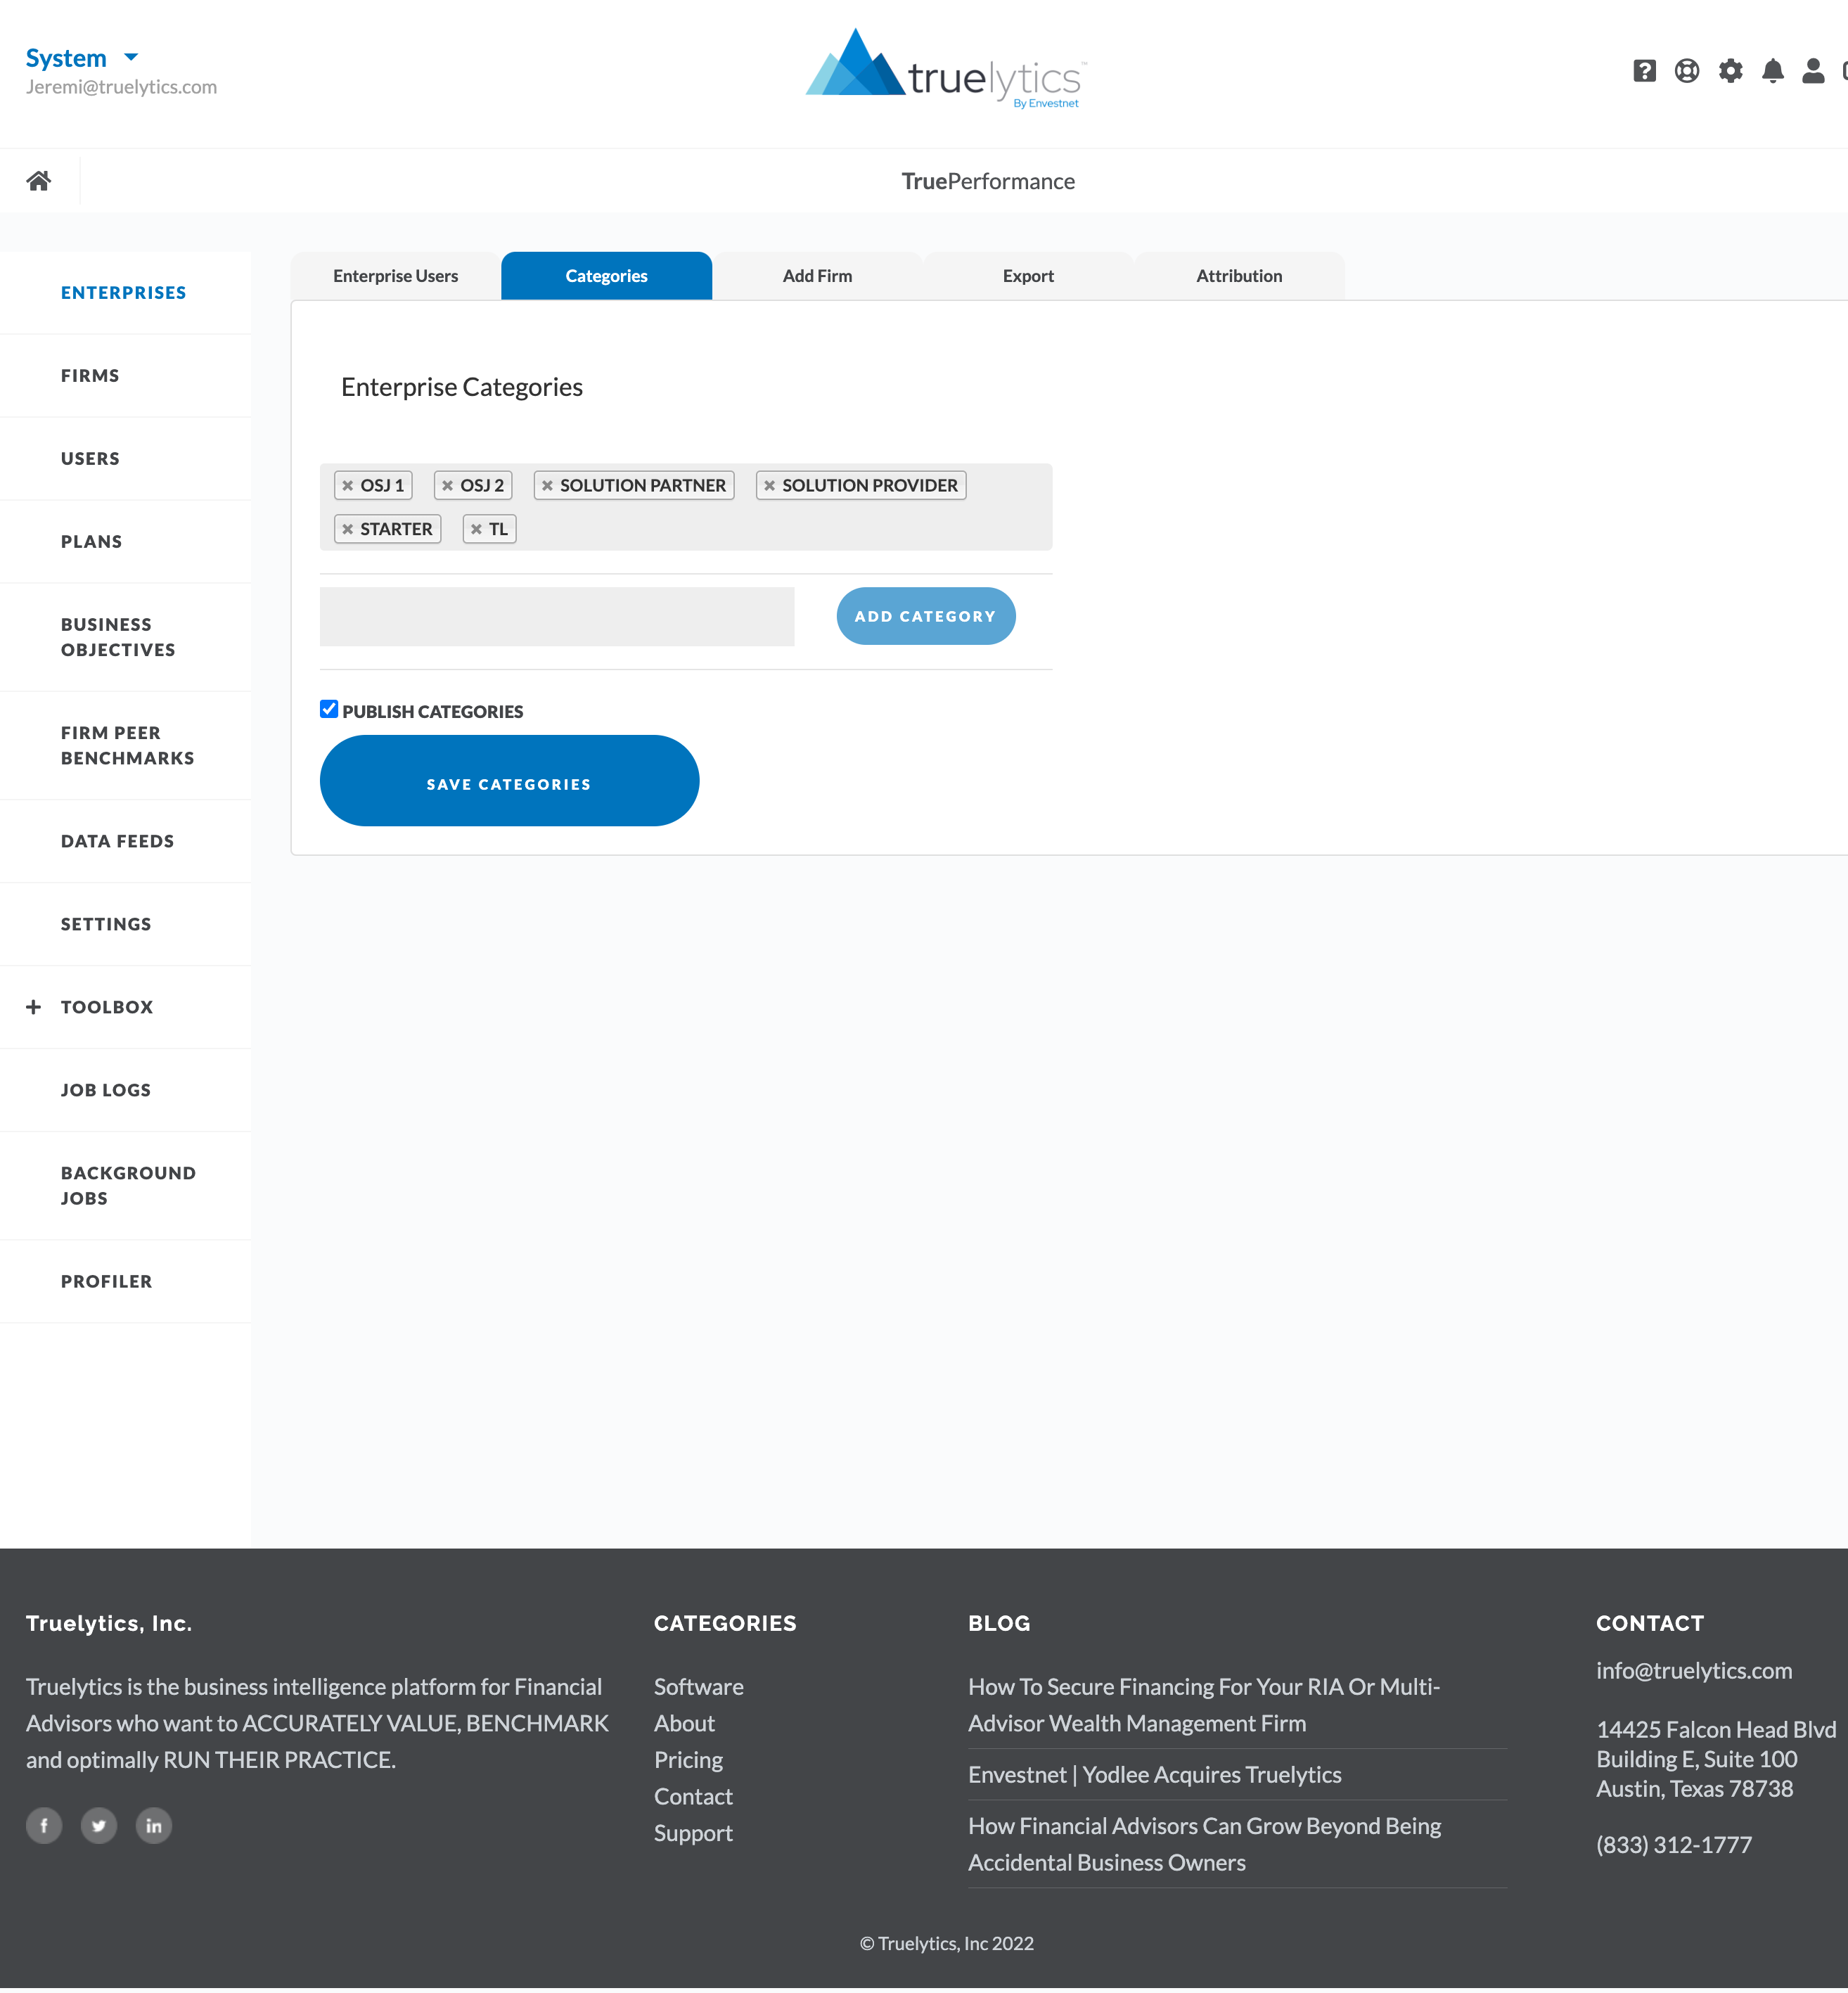Open Data Feeds in the sidebar
This screenshot has width=1848, height=1993.
point(118,841)
